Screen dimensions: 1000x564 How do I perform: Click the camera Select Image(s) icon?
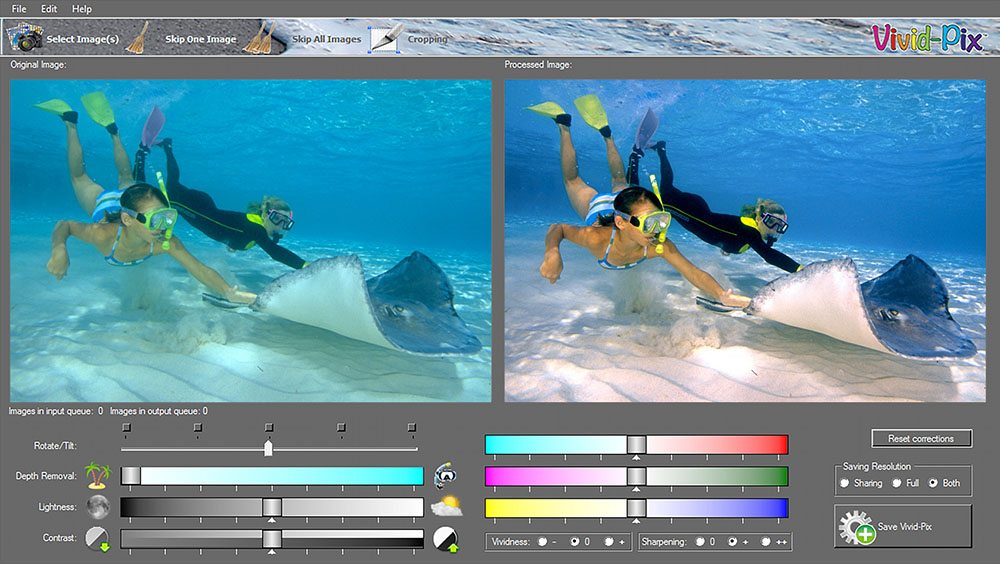pyautogui.click(x=25, y=38)
